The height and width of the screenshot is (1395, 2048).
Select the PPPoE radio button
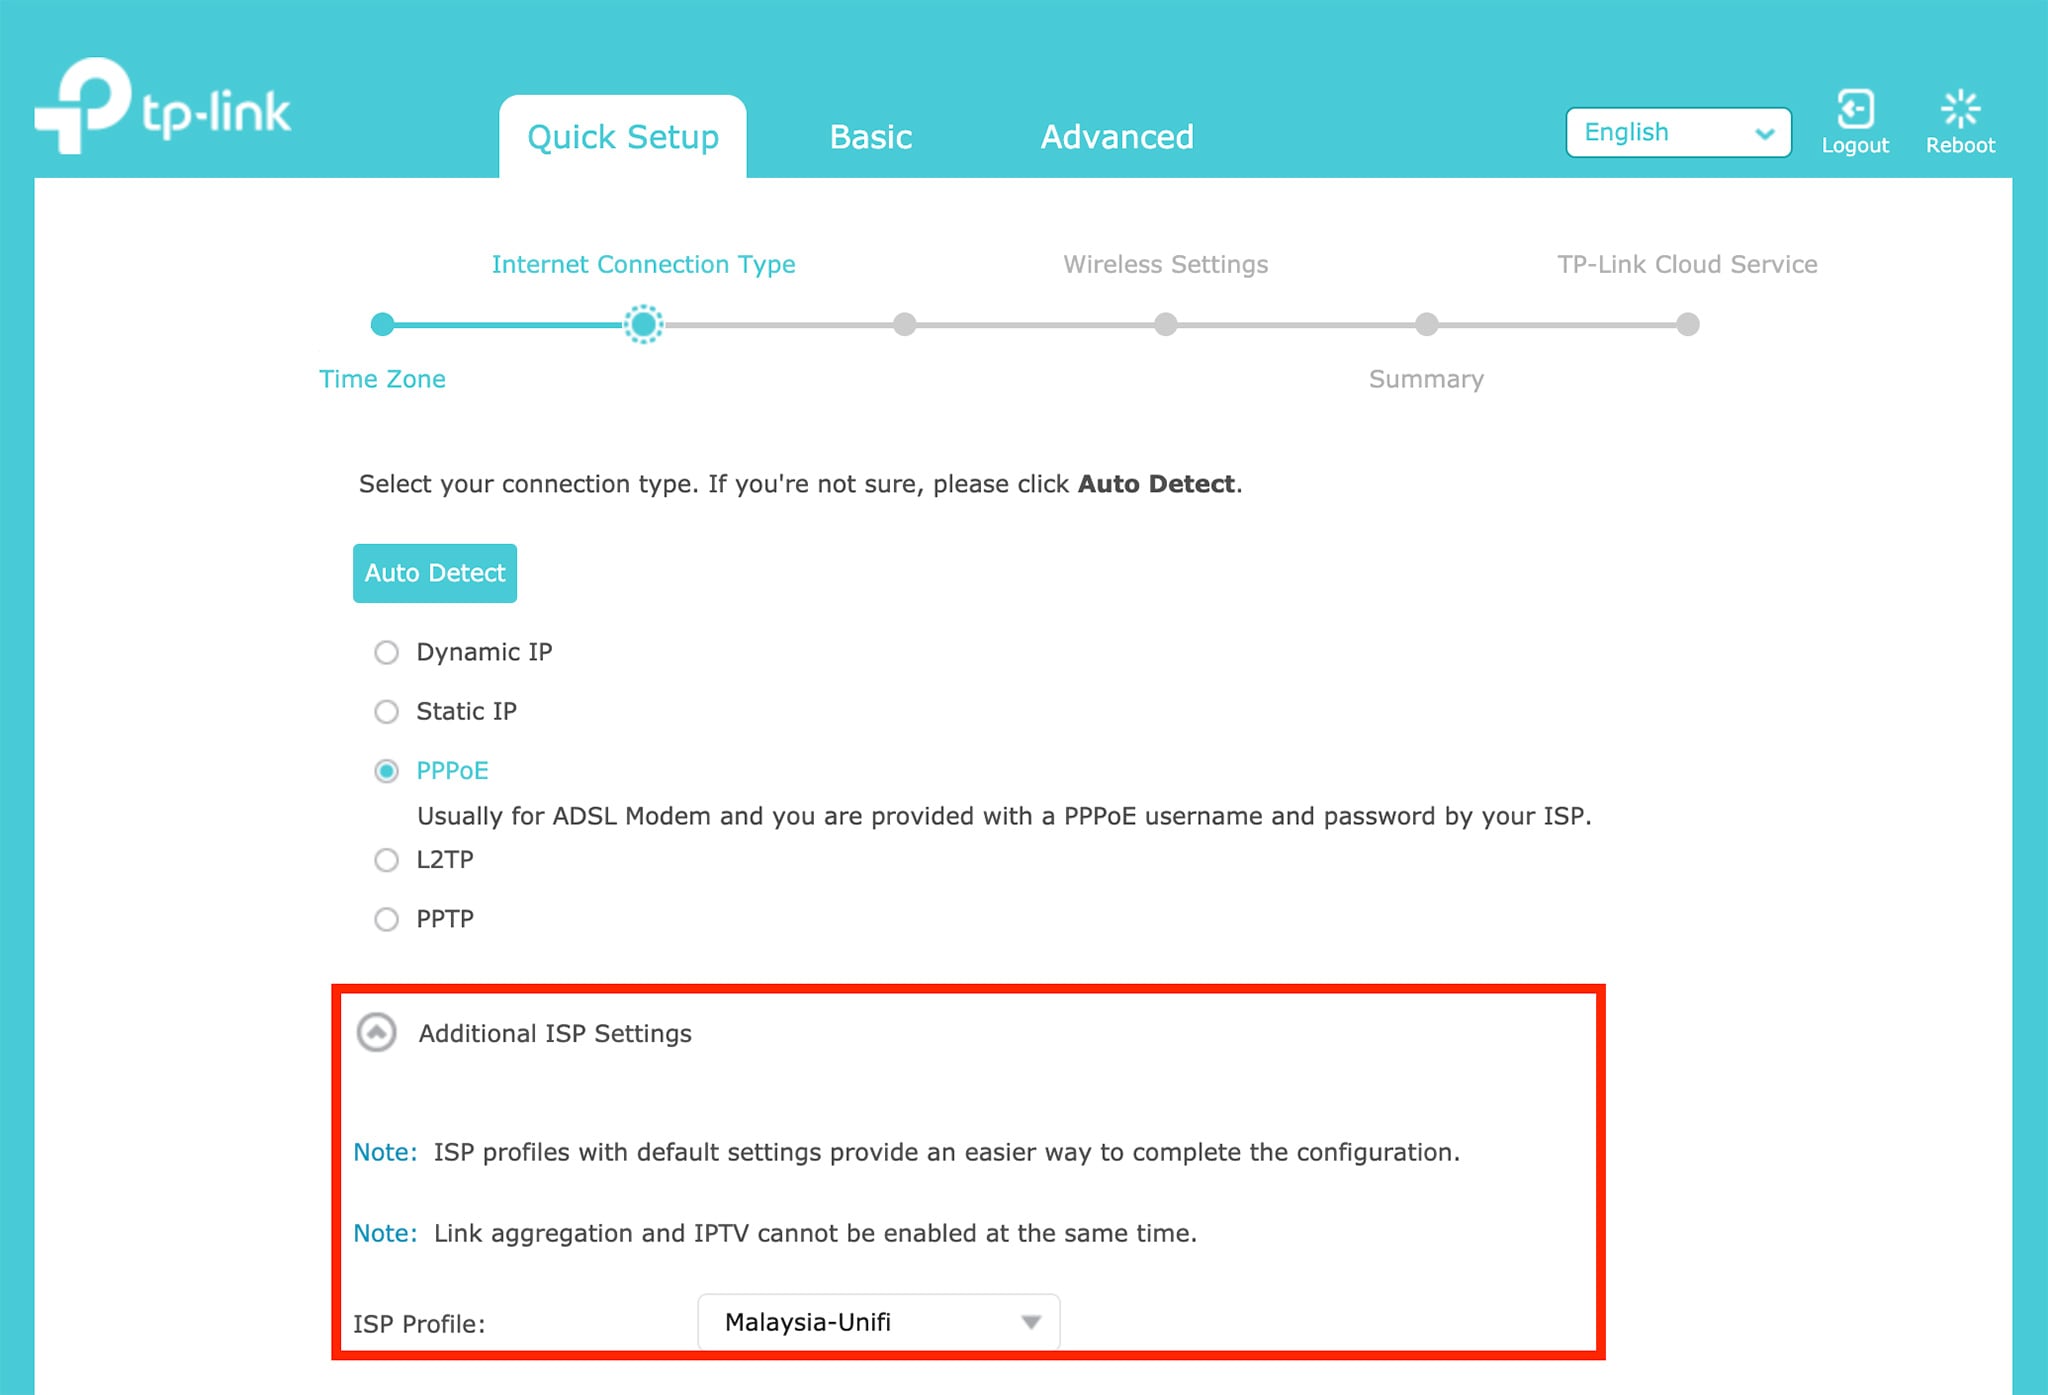384,769
